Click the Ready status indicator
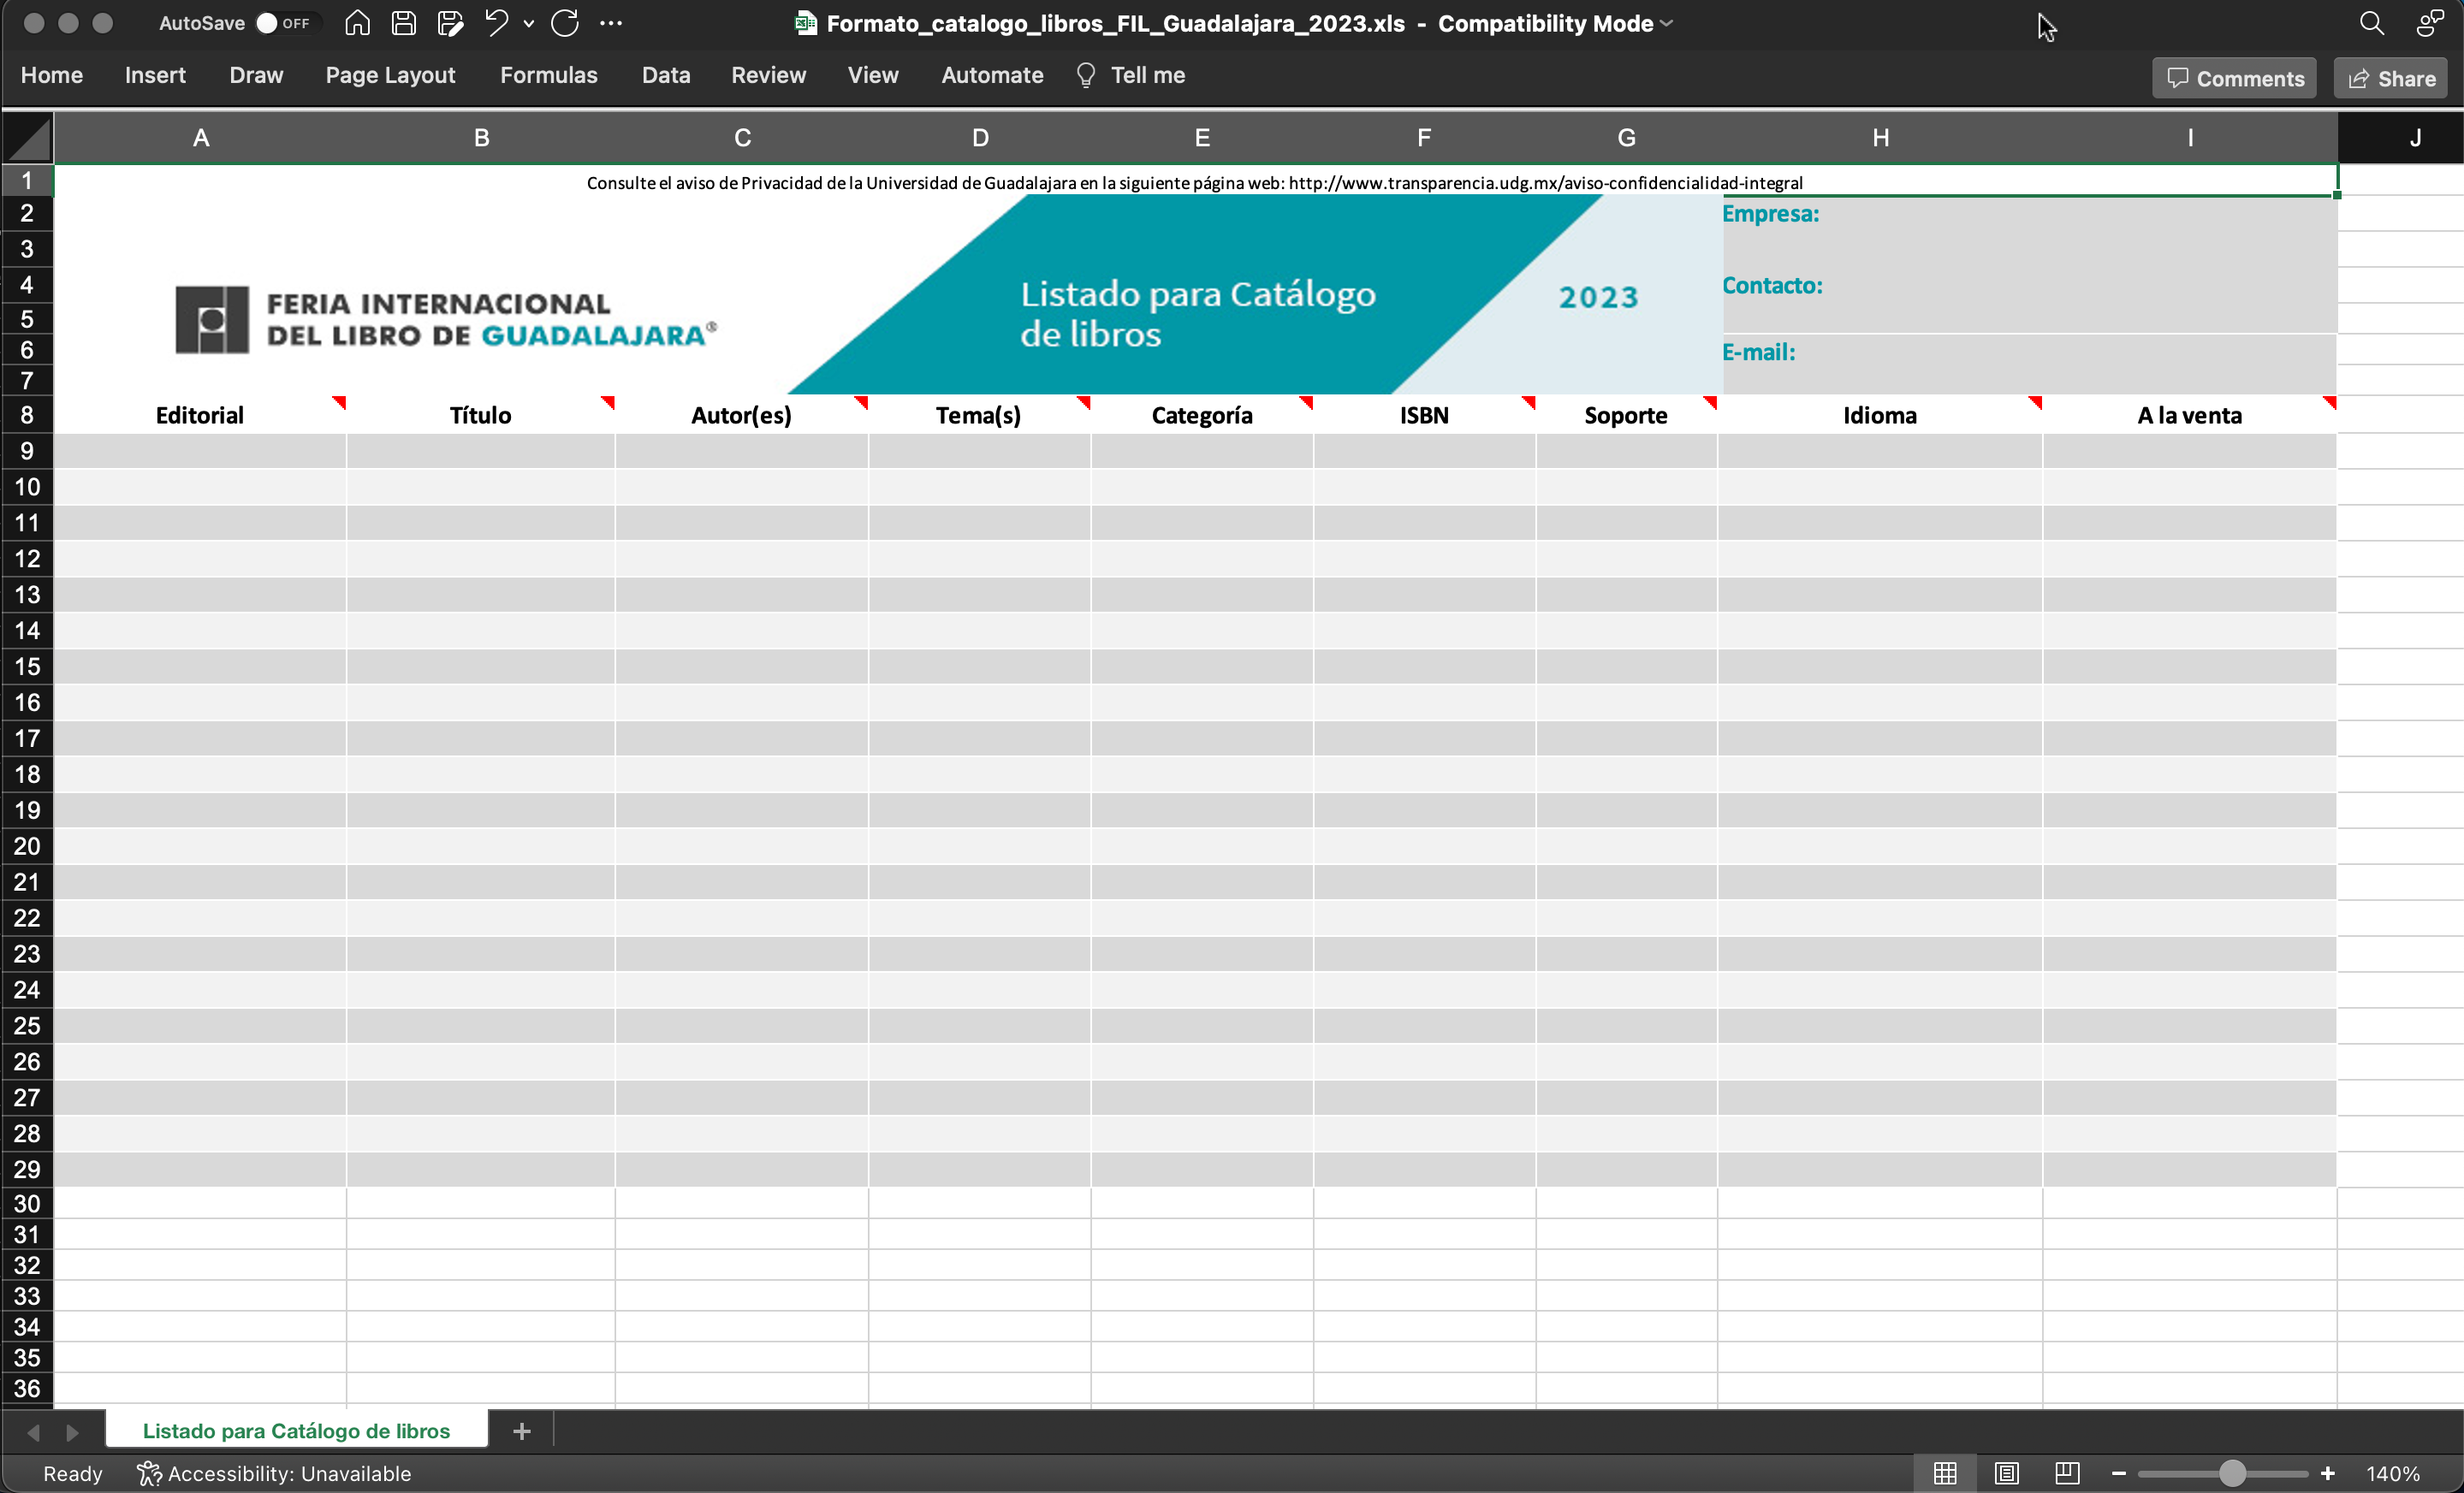 pyautogui.click(x=73, y=1474)
